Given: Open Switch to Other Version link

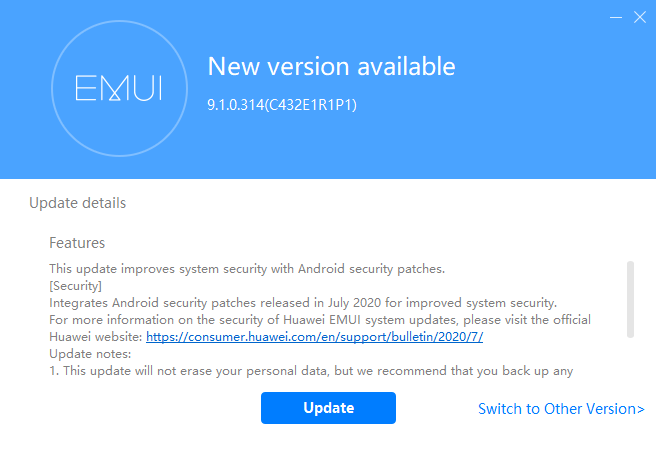Looking at the screenshot, I should pos(561,409).
